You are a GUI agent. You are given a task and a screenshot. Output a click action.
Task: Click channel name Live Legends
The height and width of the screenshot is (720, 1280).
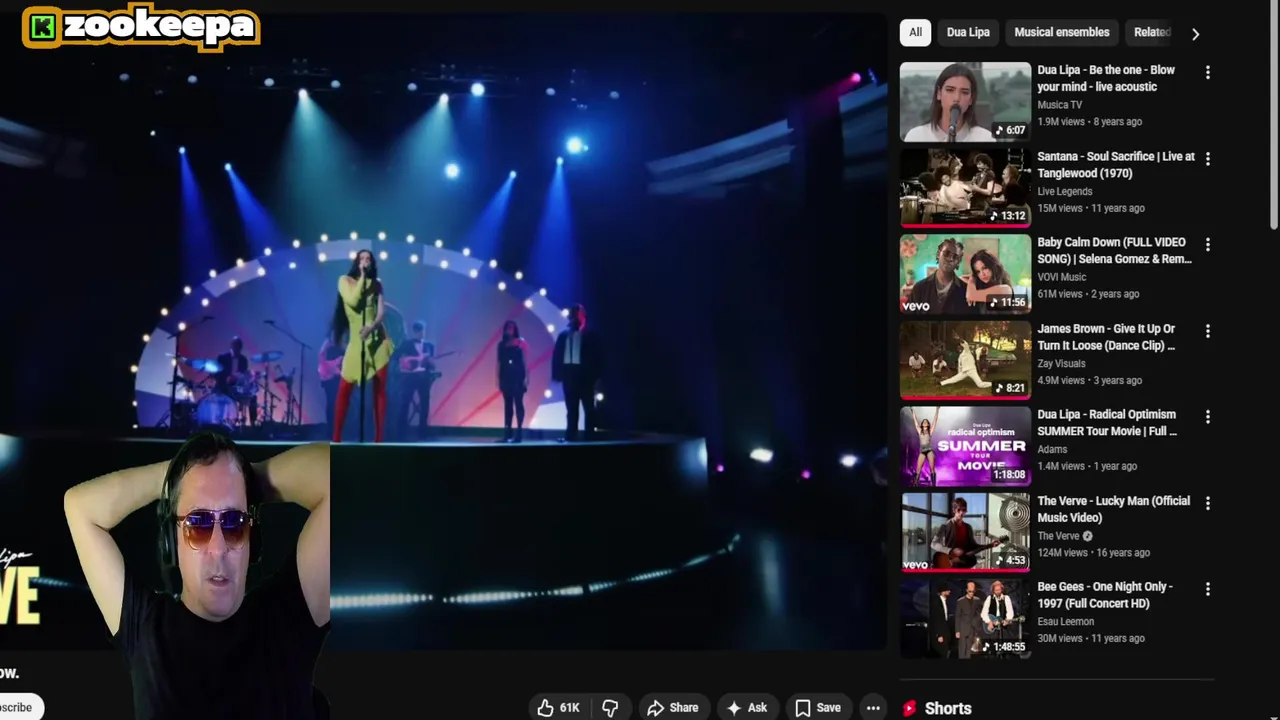(x=1064, y=191)
